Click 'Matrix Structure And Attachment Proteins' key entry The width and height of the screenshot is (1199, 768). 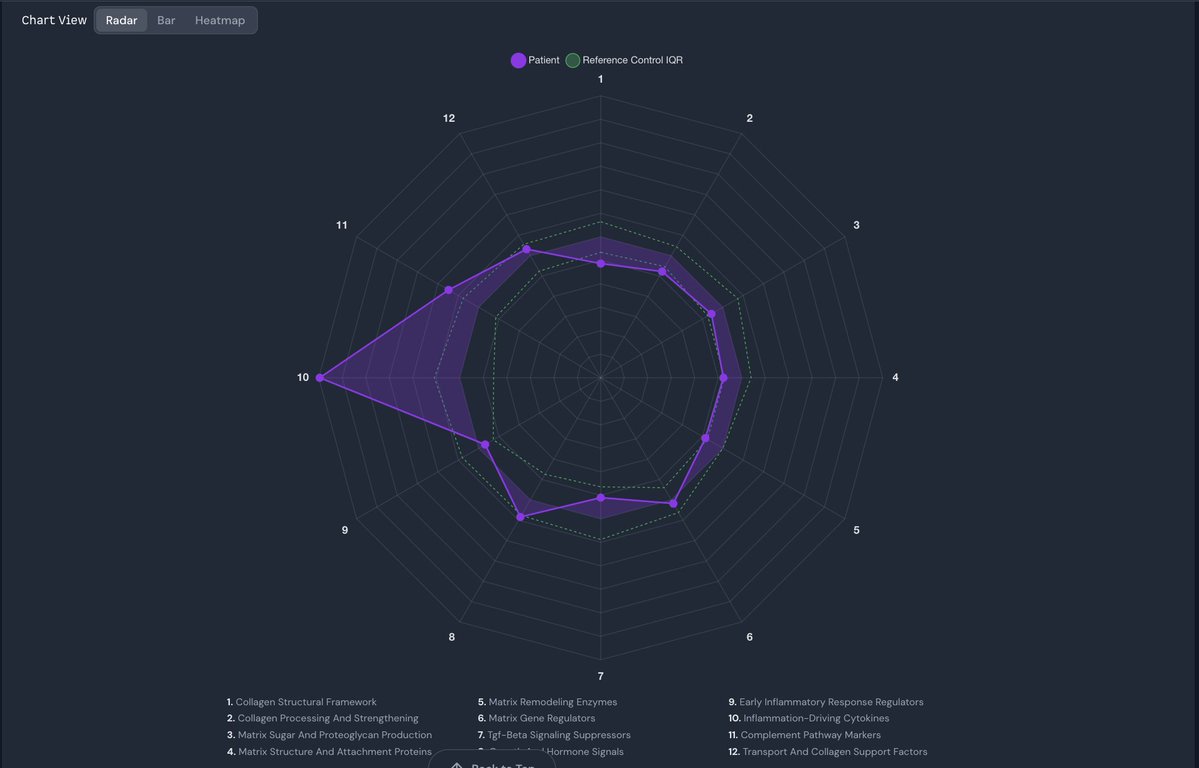(x=329, y=752)
